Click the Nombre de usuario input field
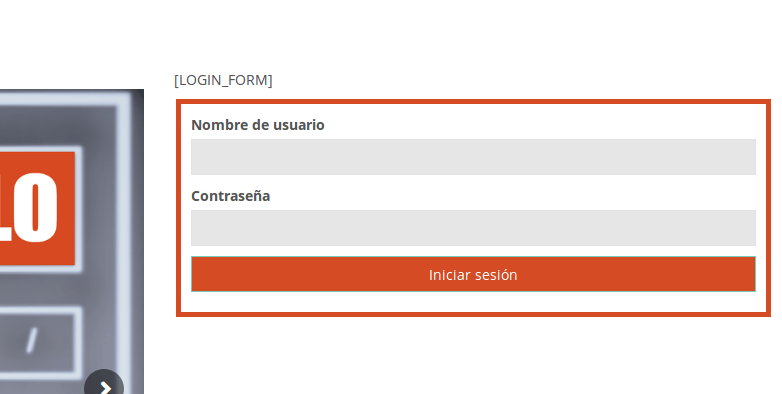 473,157
